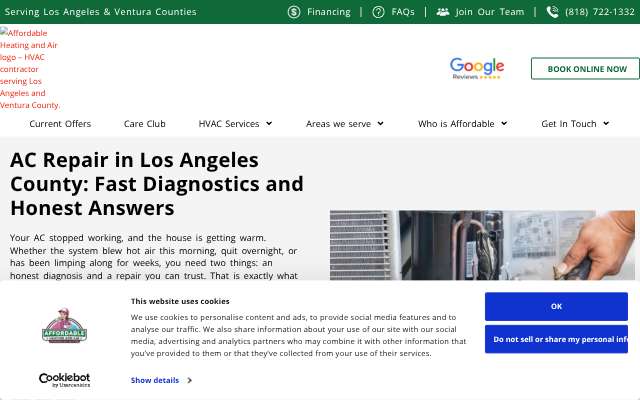This screenshot has width=640, height=400.
Task: Open Get In Touch menu item
Action: click(x=569, y=124)
